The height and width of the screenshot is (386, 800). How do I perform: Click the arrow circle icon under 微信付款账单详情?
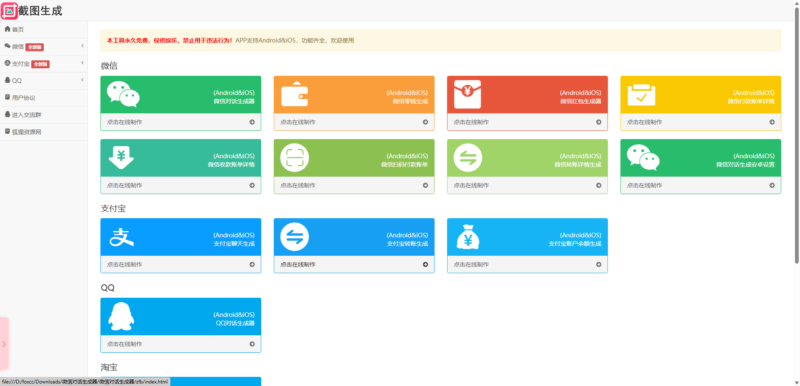click(772, 122)
